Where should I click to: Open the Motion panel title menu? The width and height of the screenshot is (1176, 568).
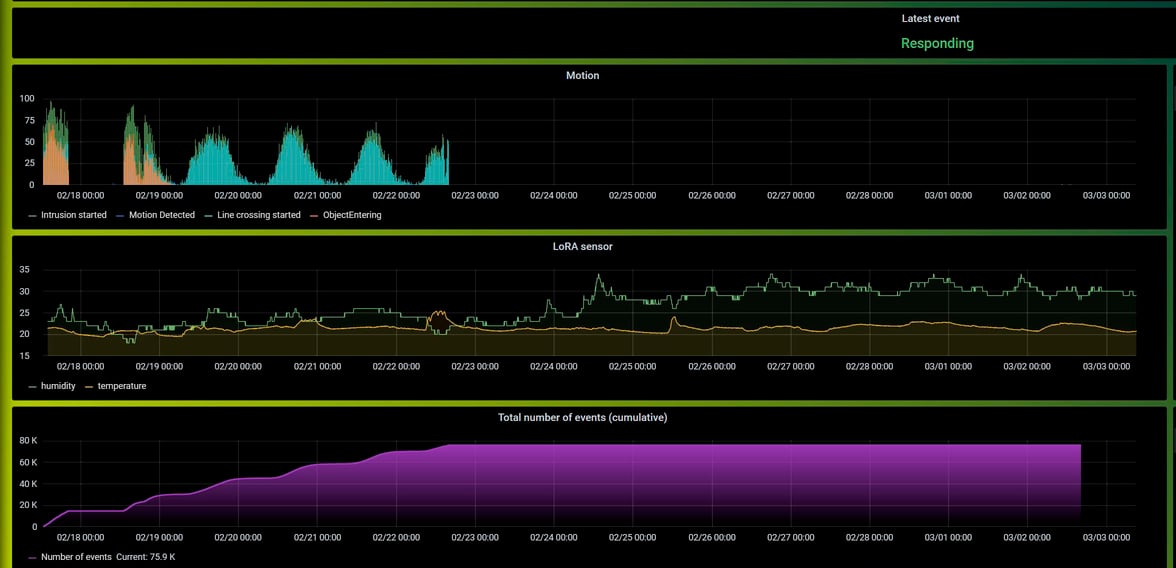tap(582, 75)
